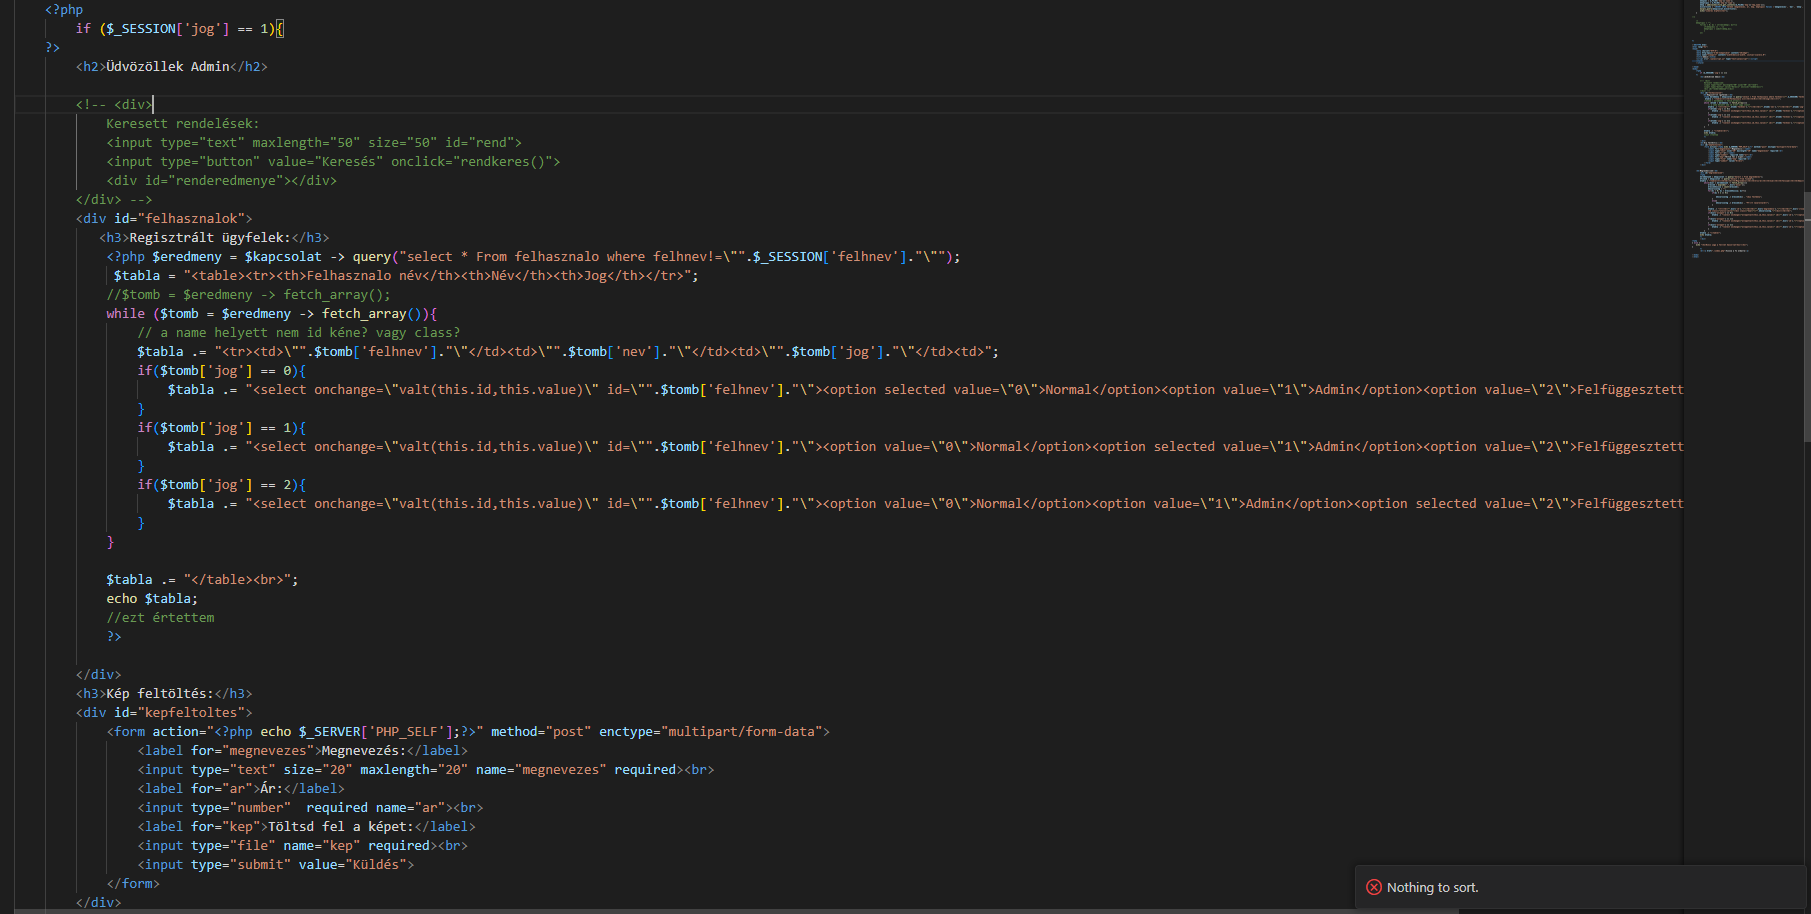Click the "Keresett rendelések:" commented text
Viewport: 1811px width, 914px height.
pyautogui.click(x=183, y=124)
